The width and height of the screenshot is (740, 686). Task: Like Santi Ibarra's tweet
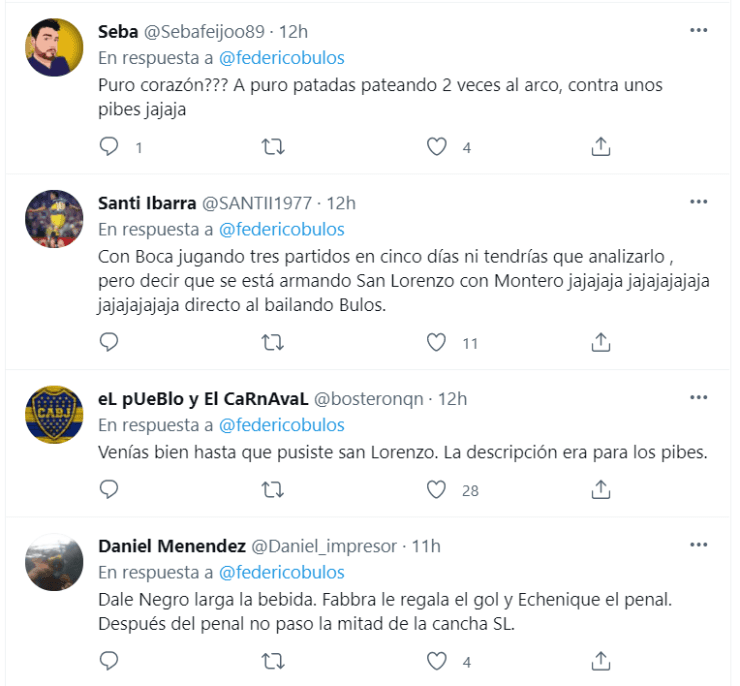[436, 343]
